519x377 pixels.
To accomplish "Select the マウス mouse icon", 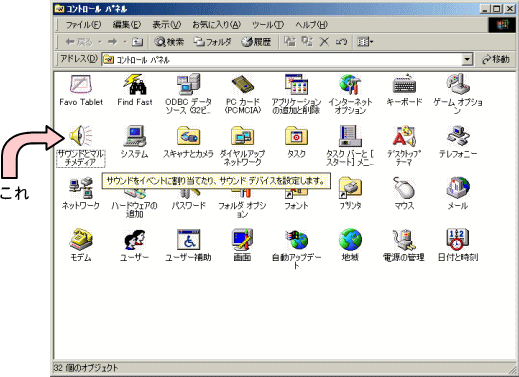I will (x=404, y=188).
